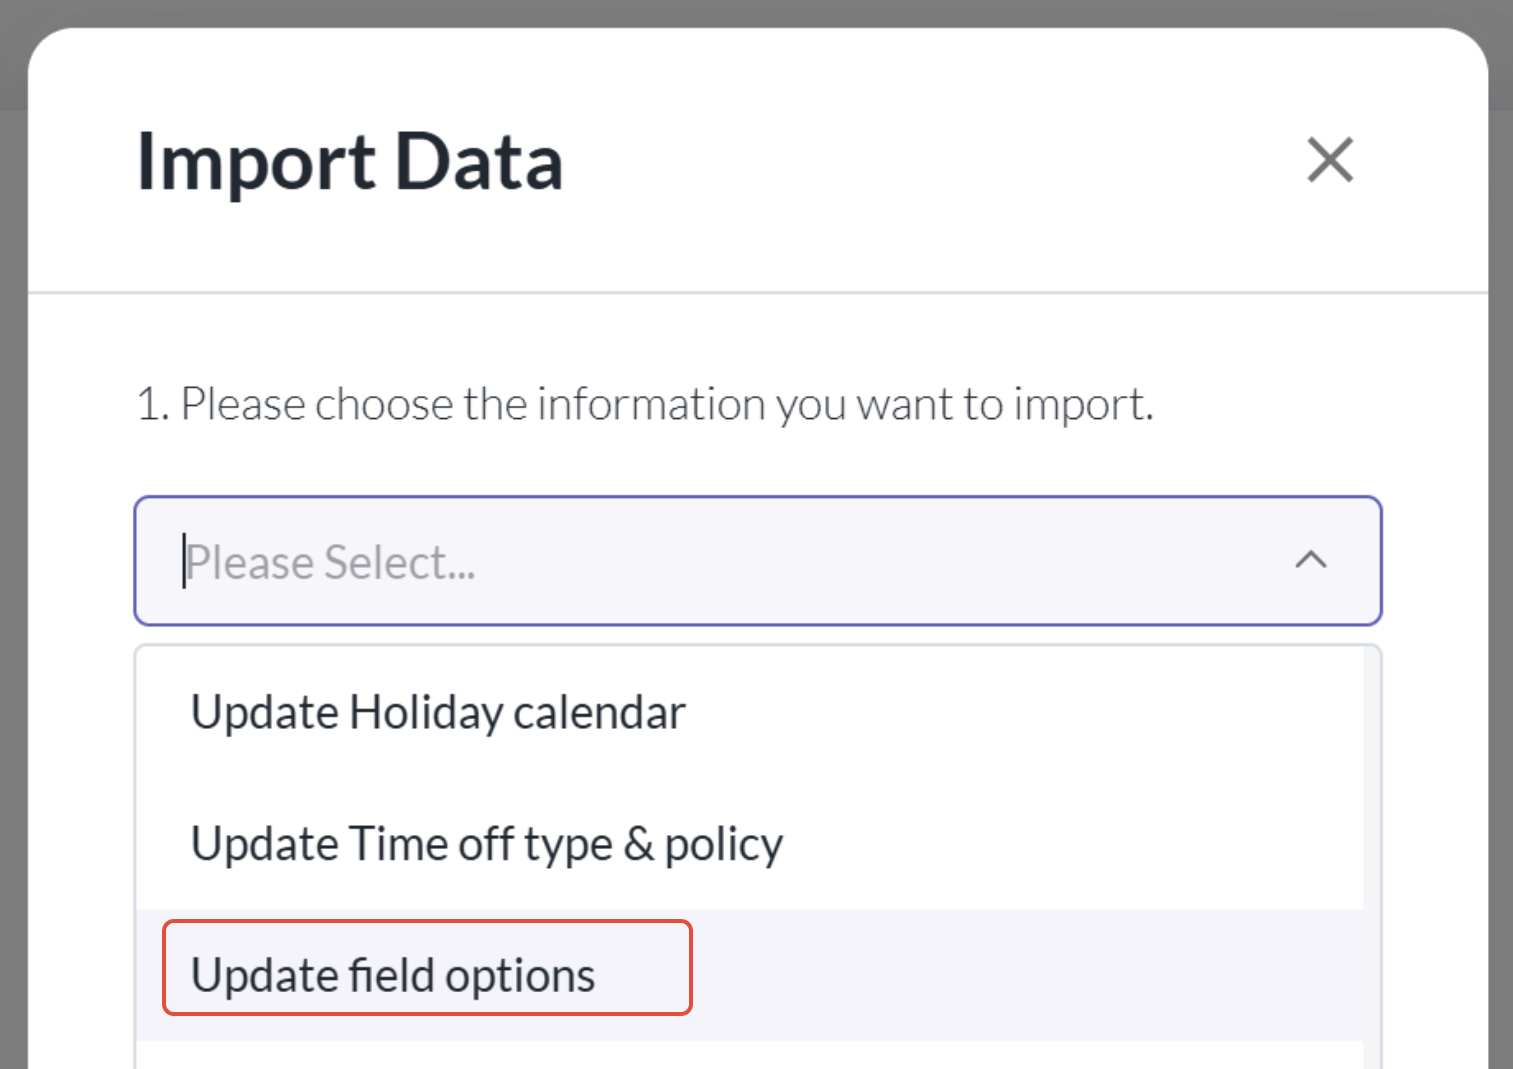Viewport: 1513px width, 1069px height.
Task: Click the Import Data heading
Action: pyautogui.click(x=350, y=162)
